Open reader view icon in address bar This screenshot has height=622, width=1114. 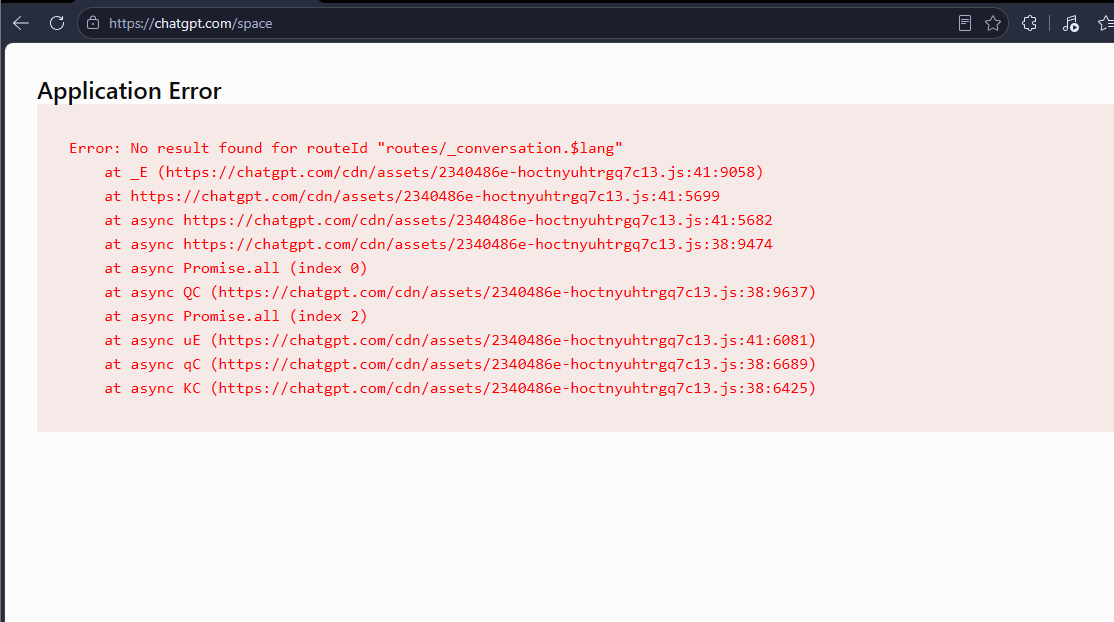point(965,23)
